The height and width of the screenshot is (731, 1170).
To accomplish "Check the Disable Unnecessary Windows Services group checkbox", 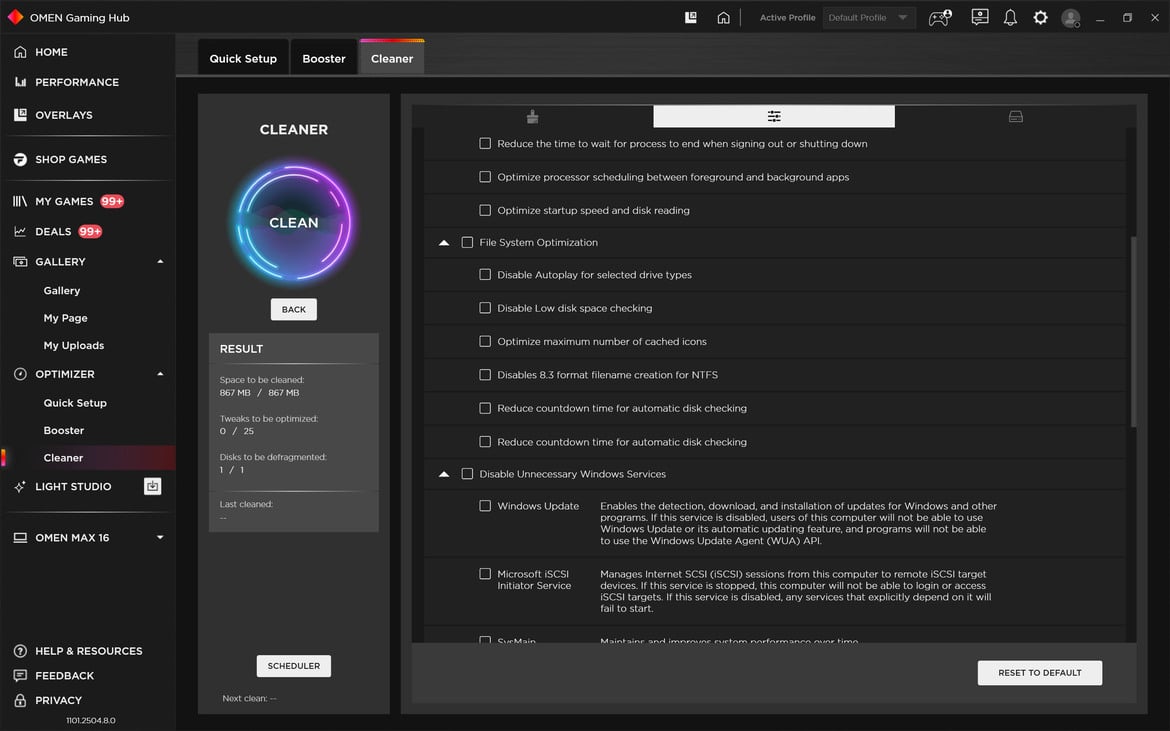I will pyautogui.click(x=467, y=474).
